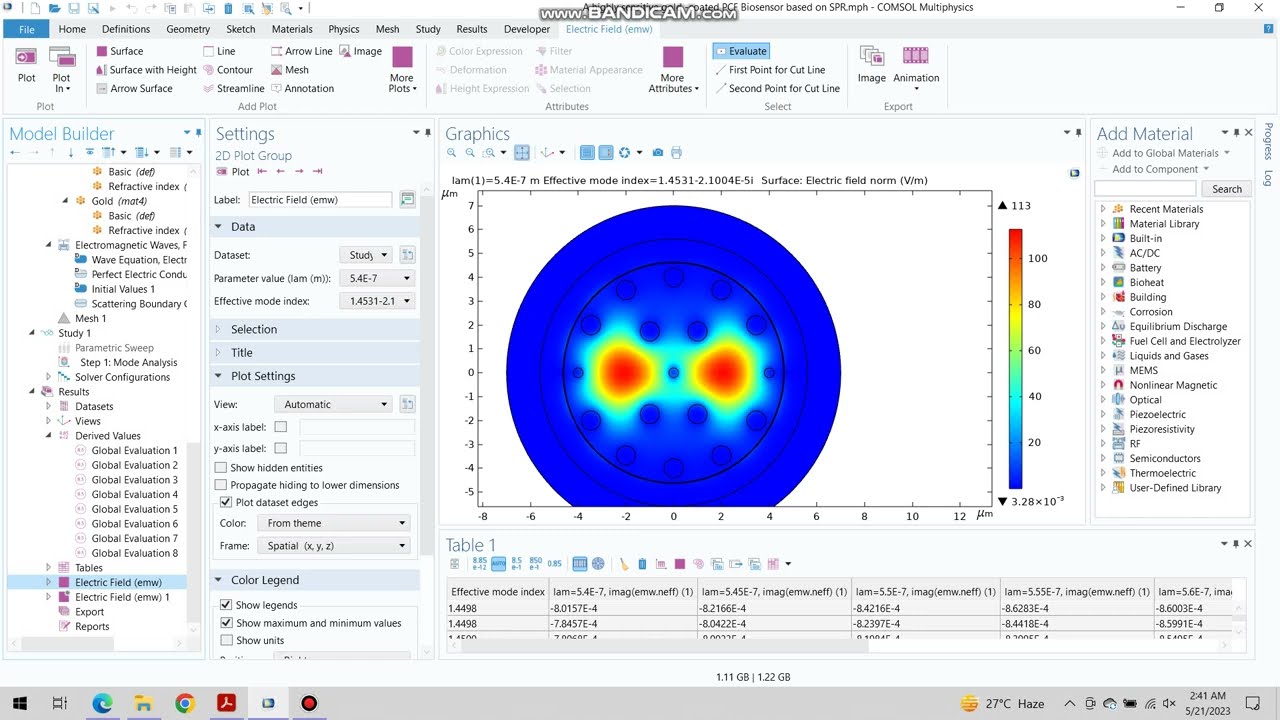Switch to the Physics ribbon tab
This screenshot has width=1280, height=720.
344,29
